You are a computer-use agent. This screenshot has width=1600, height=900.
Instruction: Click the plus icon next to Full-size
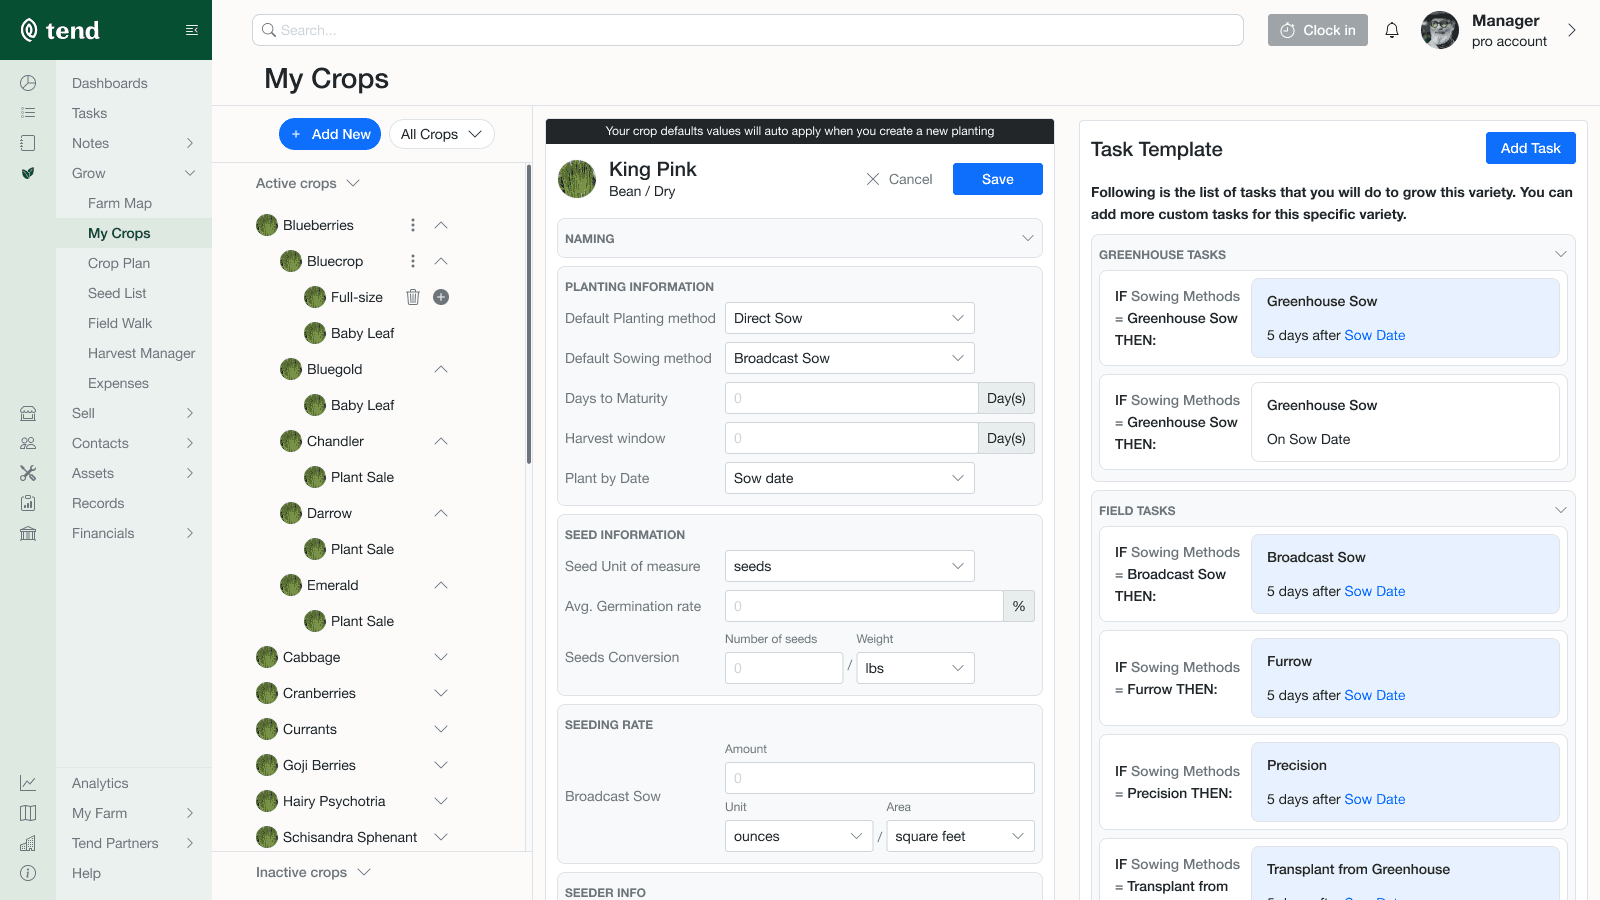[441, 297]
